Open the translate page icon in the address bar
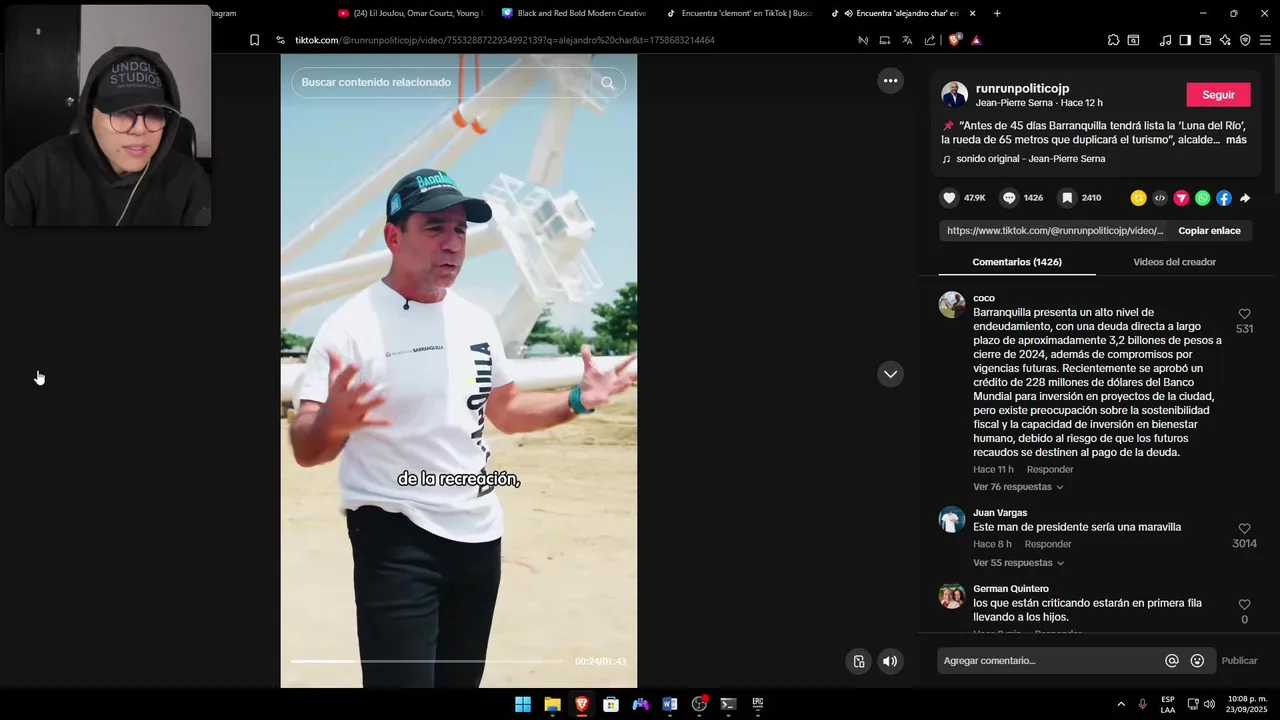1280x720 pixels. 907,40
